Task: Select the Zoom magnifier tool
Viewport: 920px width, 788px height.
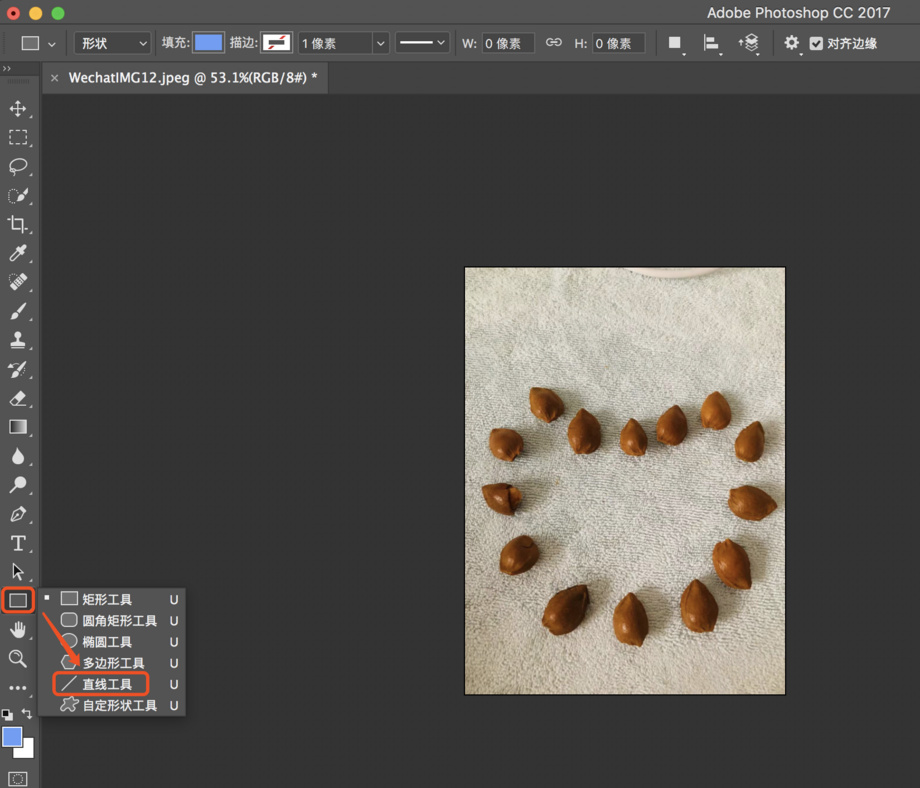Action: click(x=18, y=658)
